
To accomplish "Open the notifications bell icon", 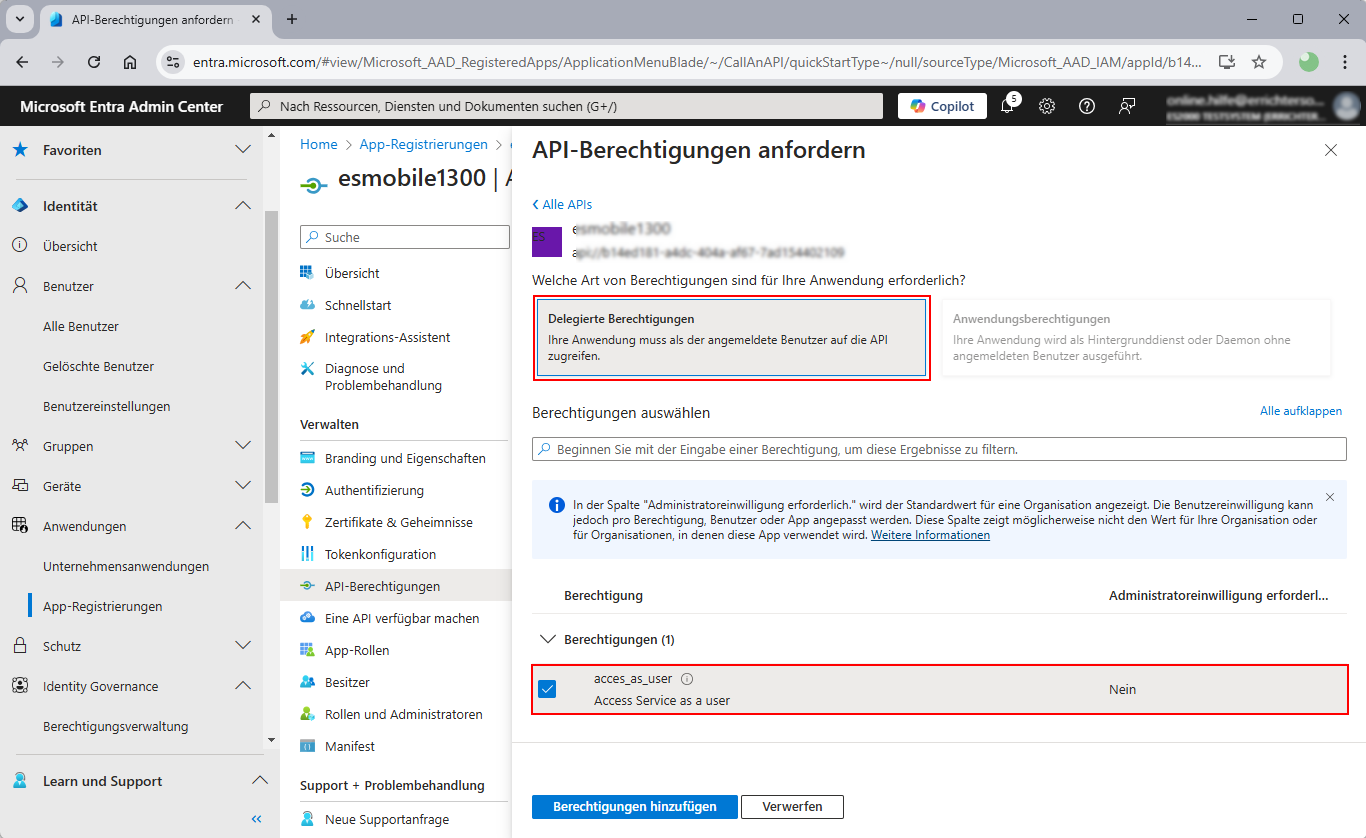I will point(1007,106).
